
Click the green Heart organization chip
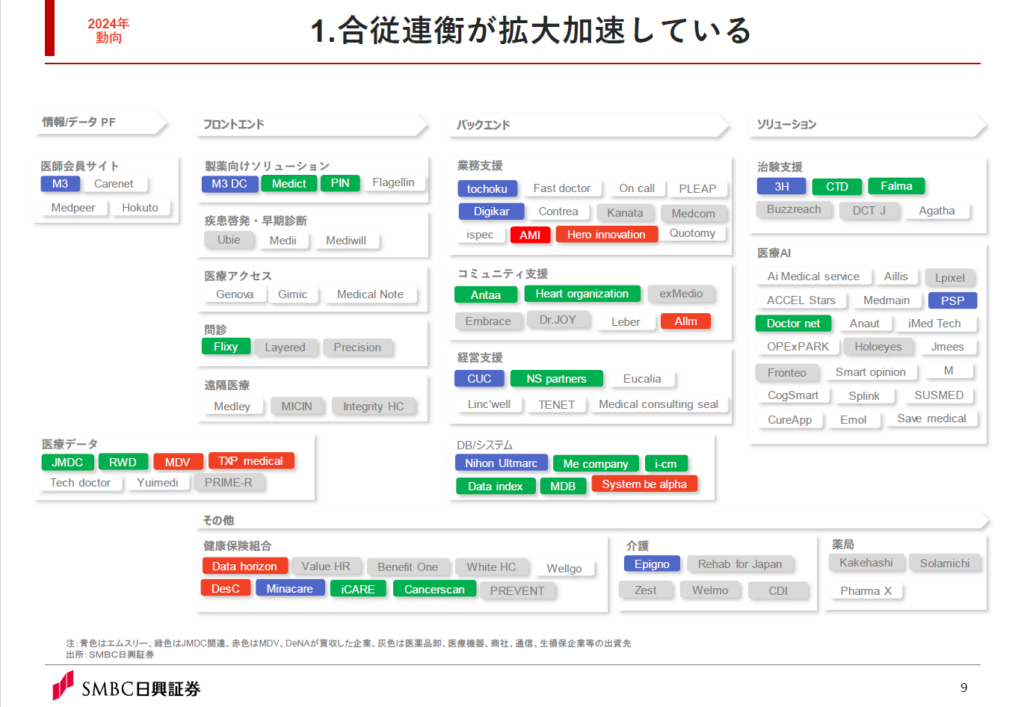tap(582, 294)
